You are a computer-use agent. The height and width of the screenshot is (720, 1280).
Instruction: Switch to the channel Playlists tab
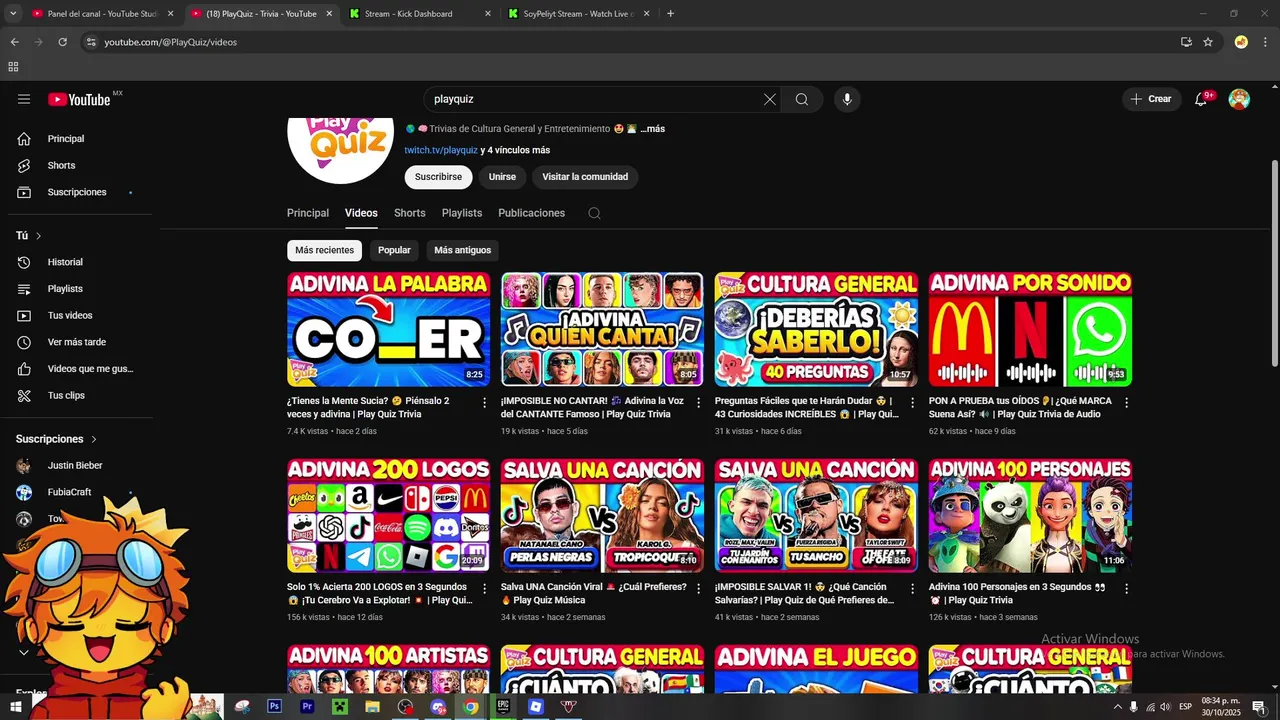[x=462, y=213]
